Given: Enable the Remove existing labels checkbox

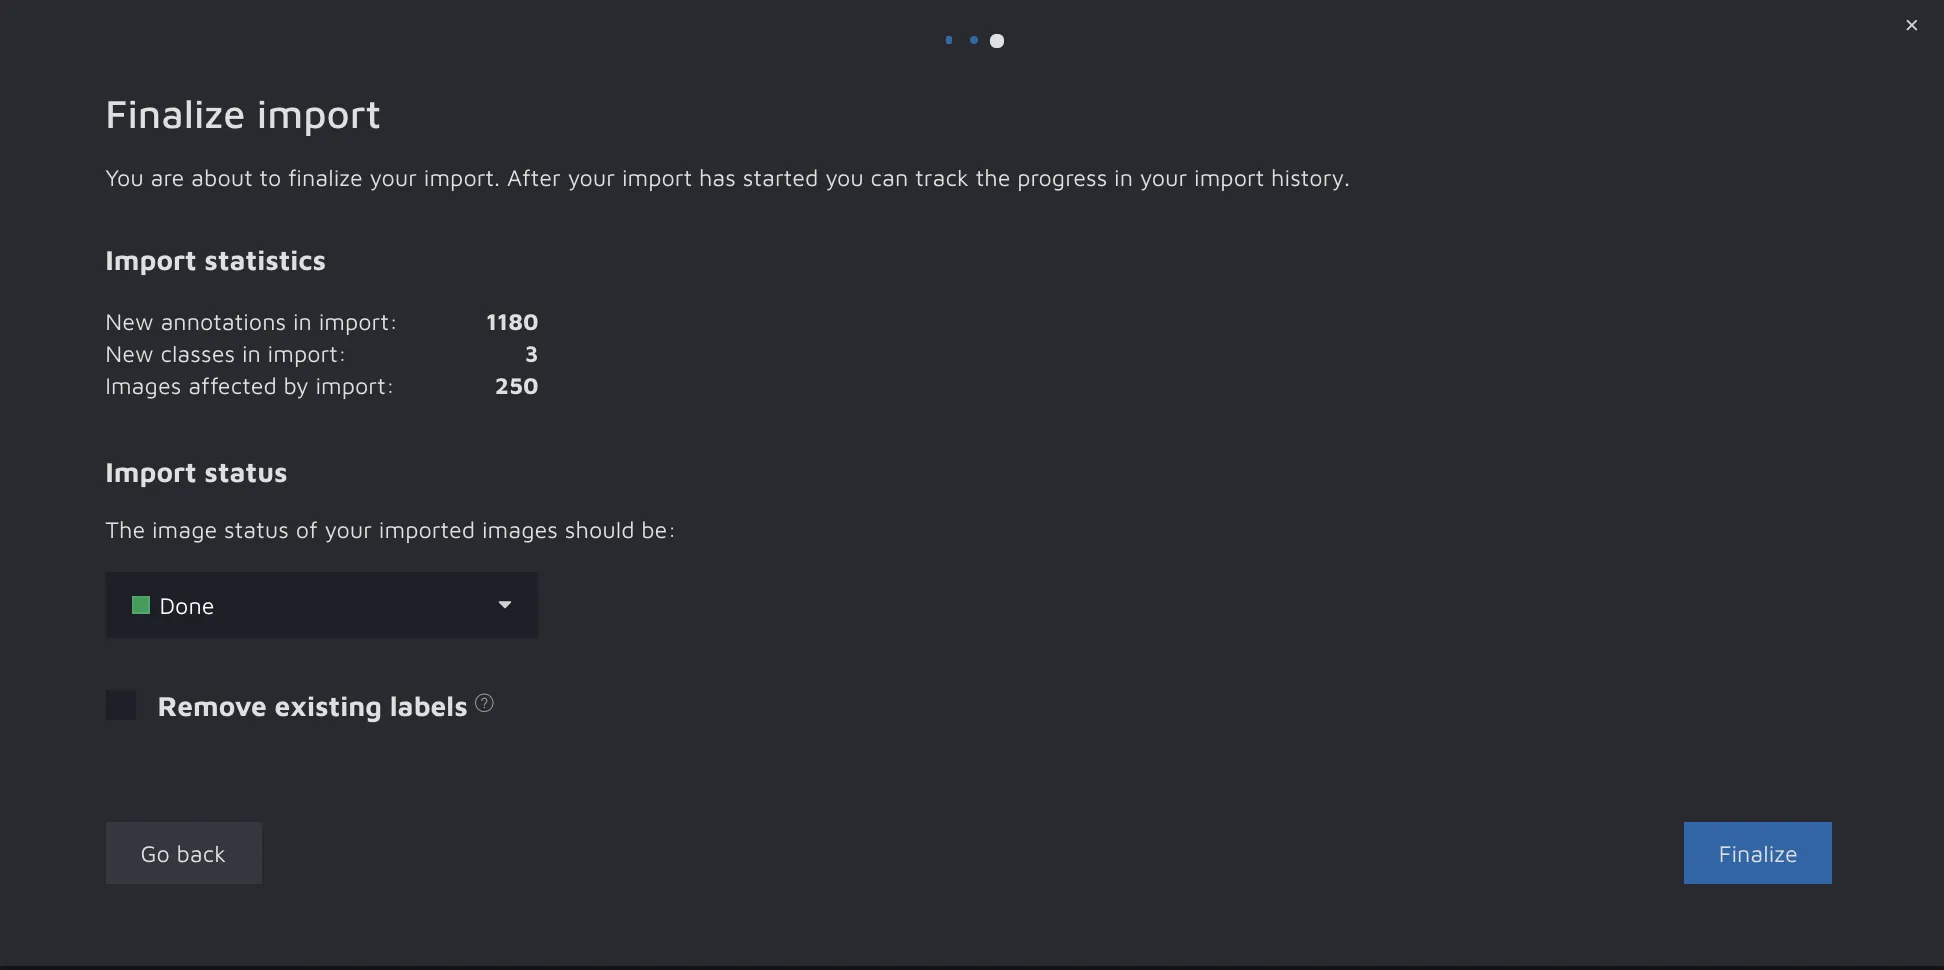Looking at the screenshot, I should coord(121,705).
